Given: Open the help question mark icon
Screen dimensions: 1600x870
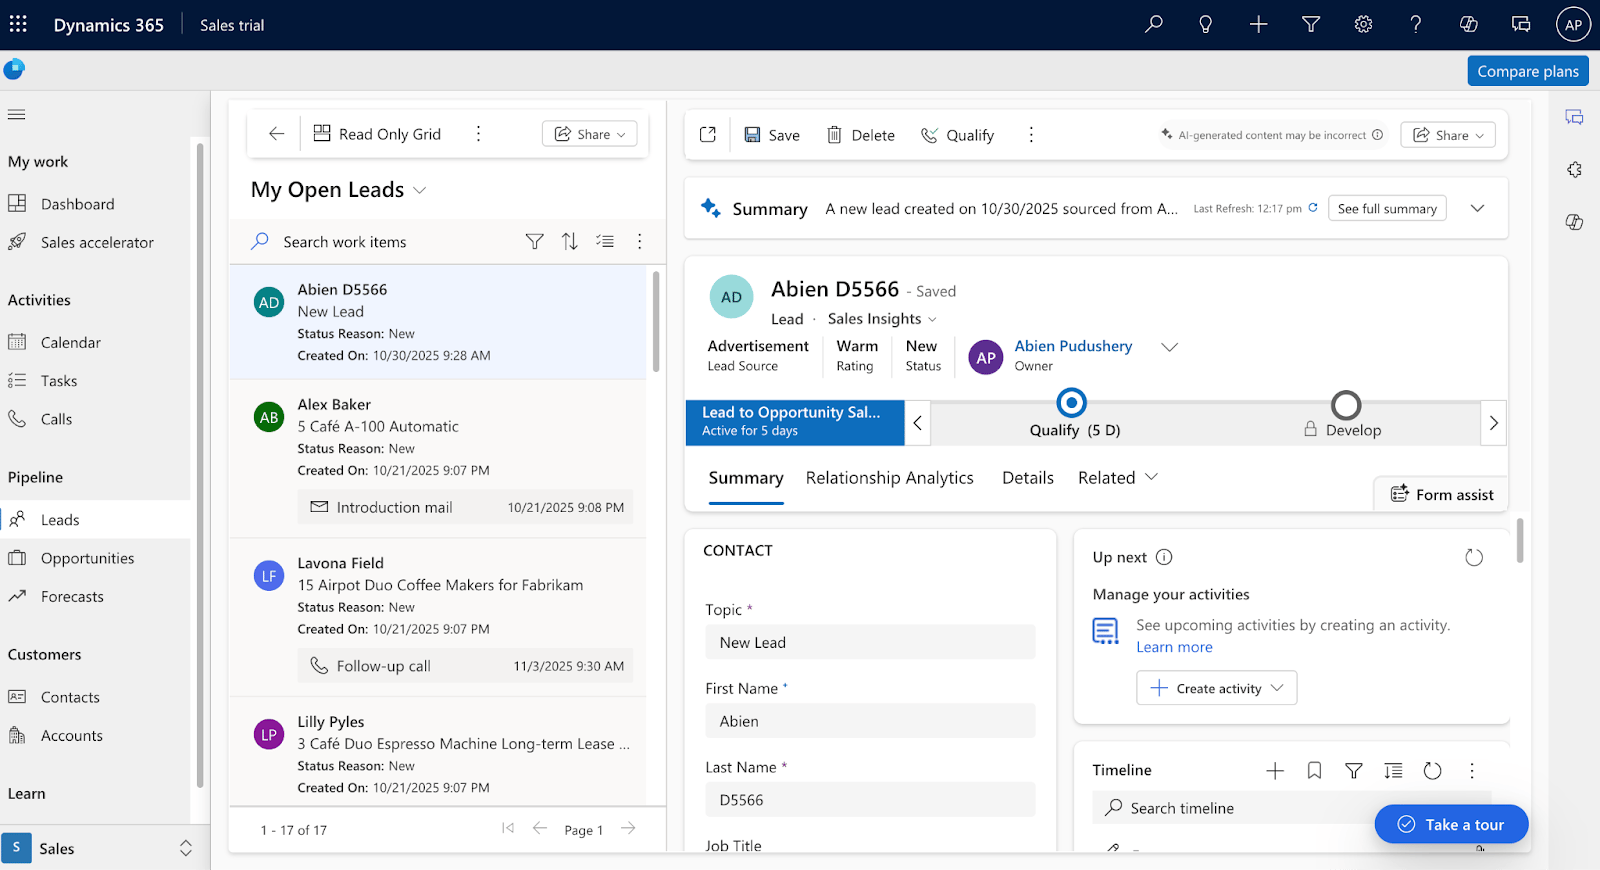Looking at the screenshot, I should point(1415,24).
